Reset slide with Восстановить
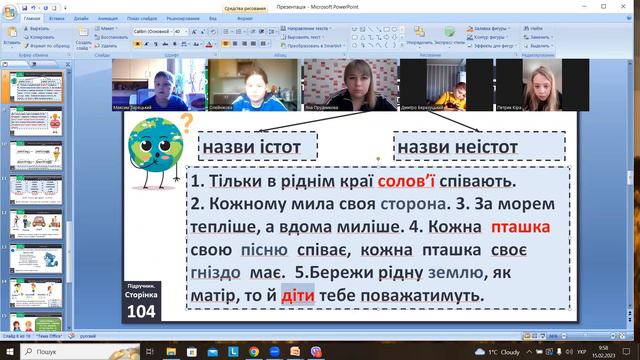Viewport: 640px width, 360px height. 111,37
